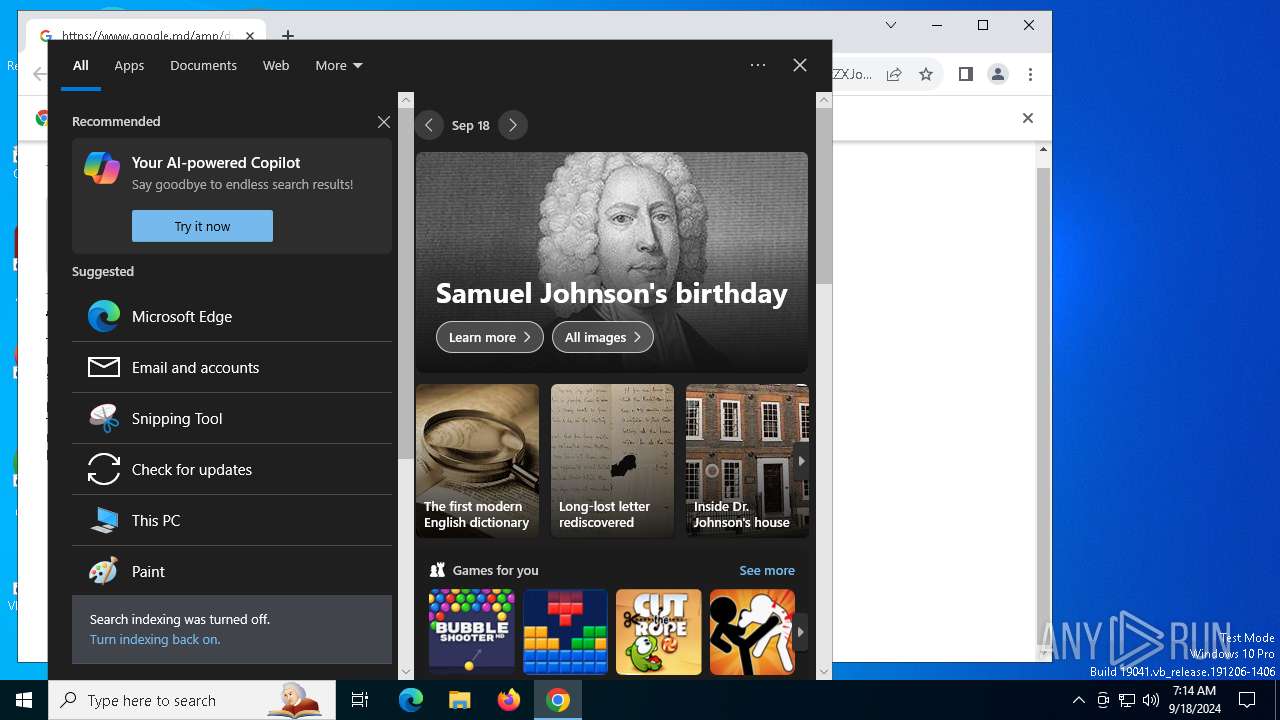This screenshot has height=720, width=1280.
Task: Open Chrome profile avatar
Action: [998, 74]
